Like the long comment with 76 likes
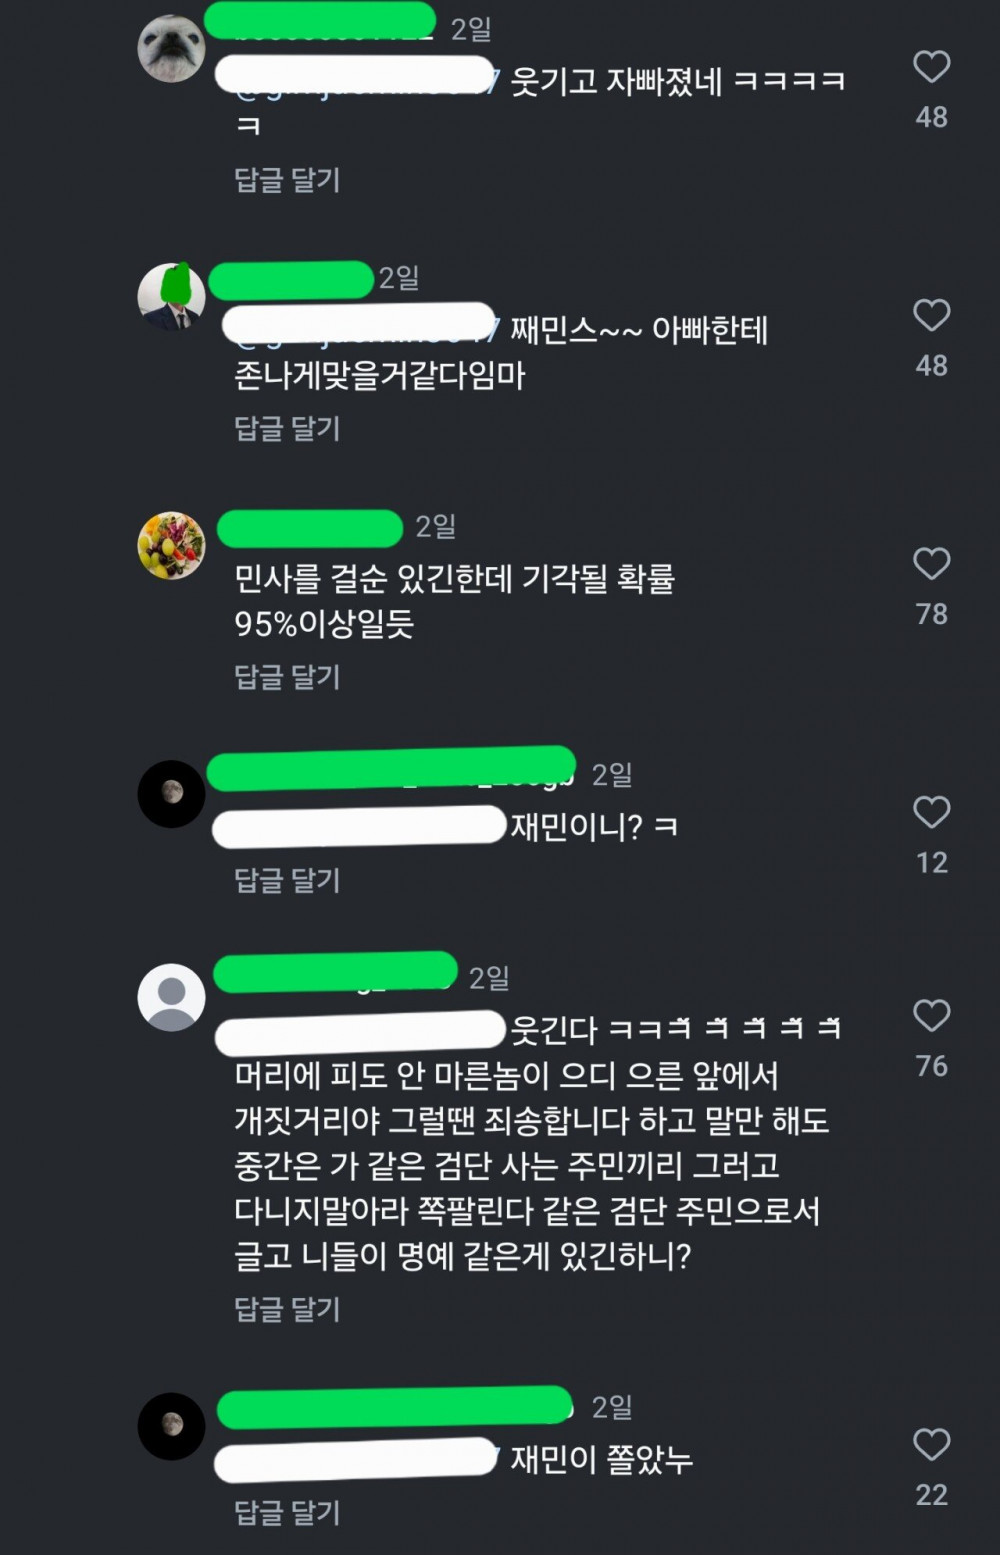Viewport: 1000px width, 1555px height. tap(931, 1016)
